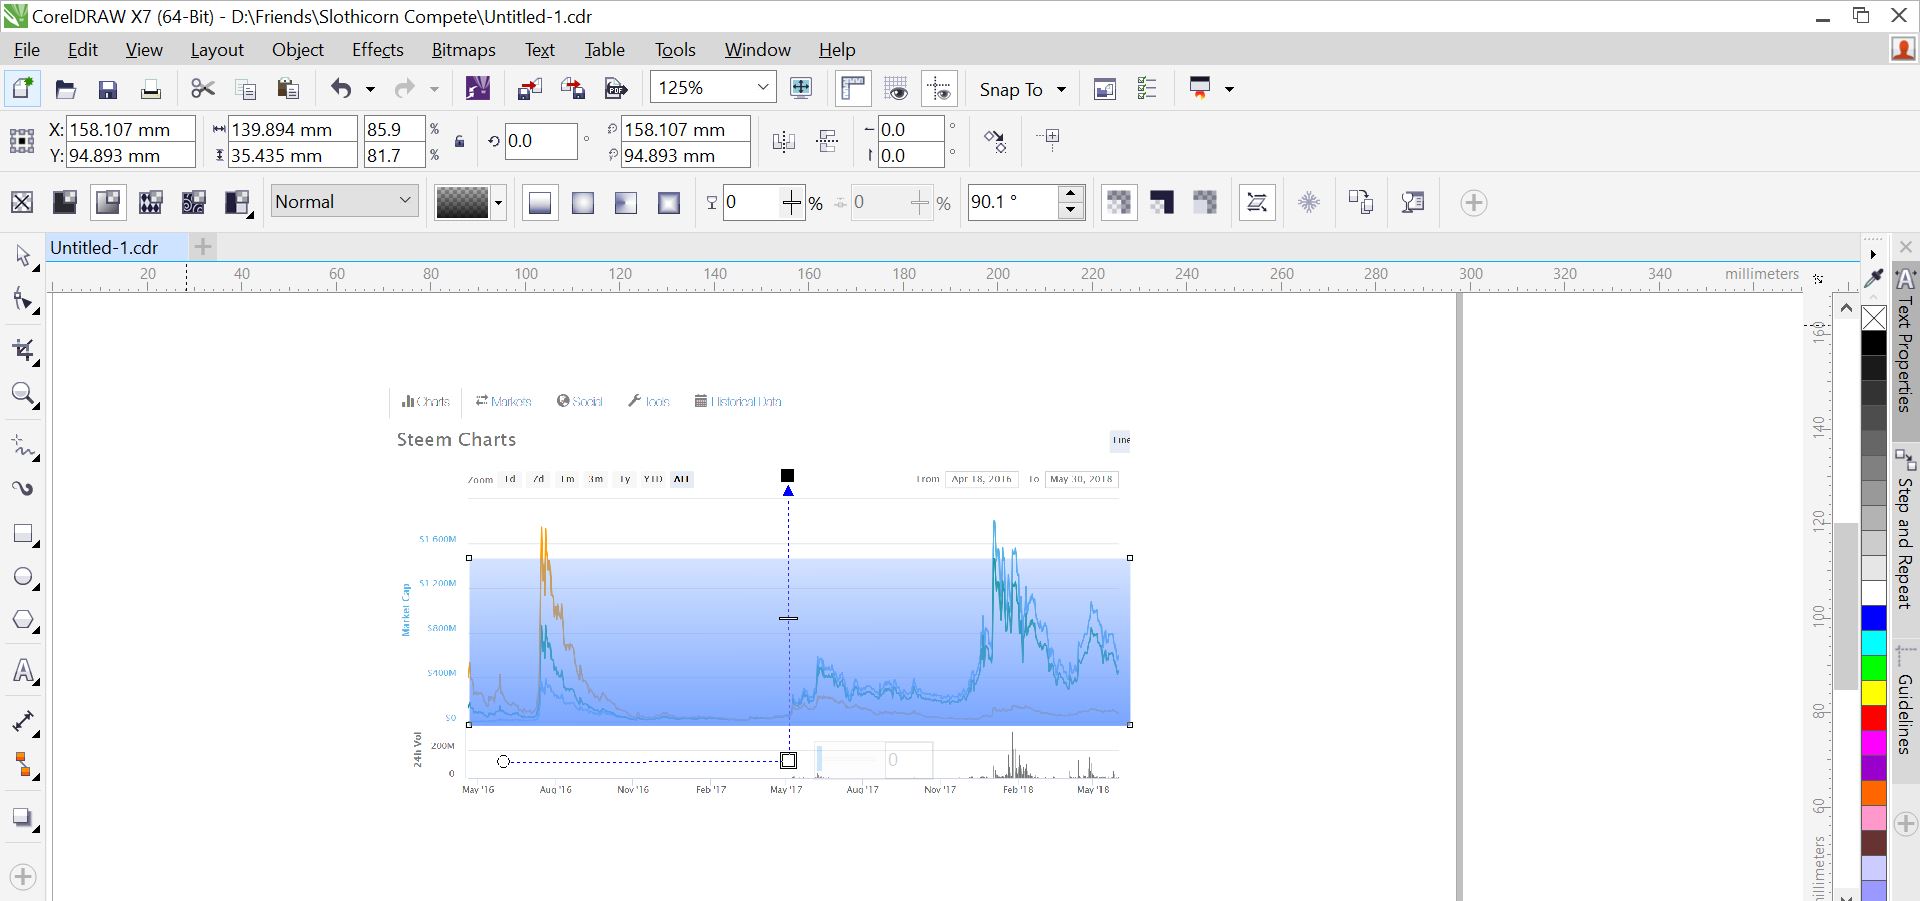Pick the Artistic Media tool
The height and width of the screenshot is (901, 1920).
pyautogui.click(x=23, y=489)
